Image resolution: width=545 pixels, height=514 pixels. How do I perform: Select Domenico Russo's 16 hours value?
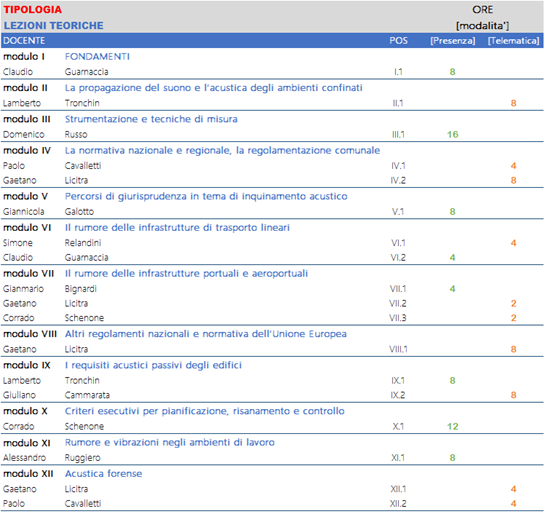click(453, 134)
